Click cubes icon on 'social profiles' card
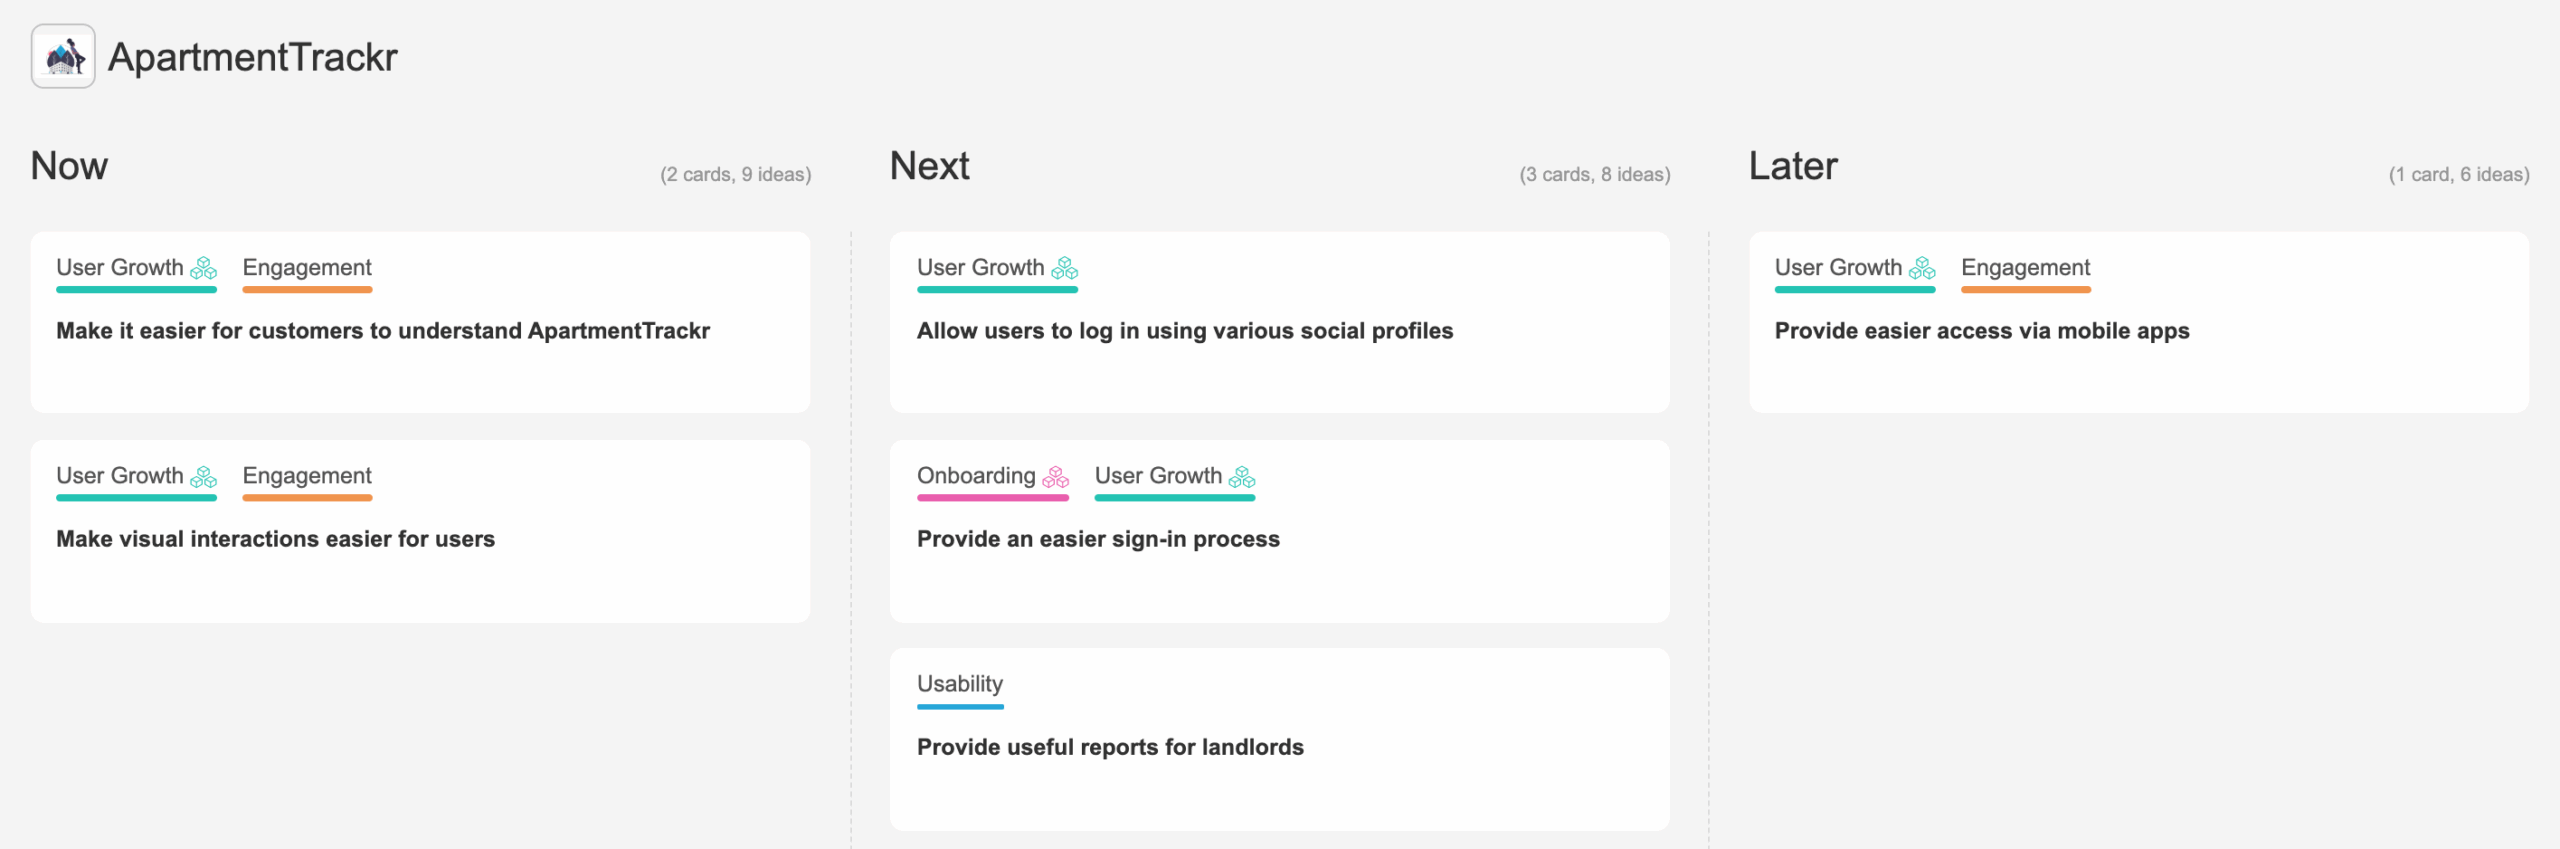 (1065, 269)
